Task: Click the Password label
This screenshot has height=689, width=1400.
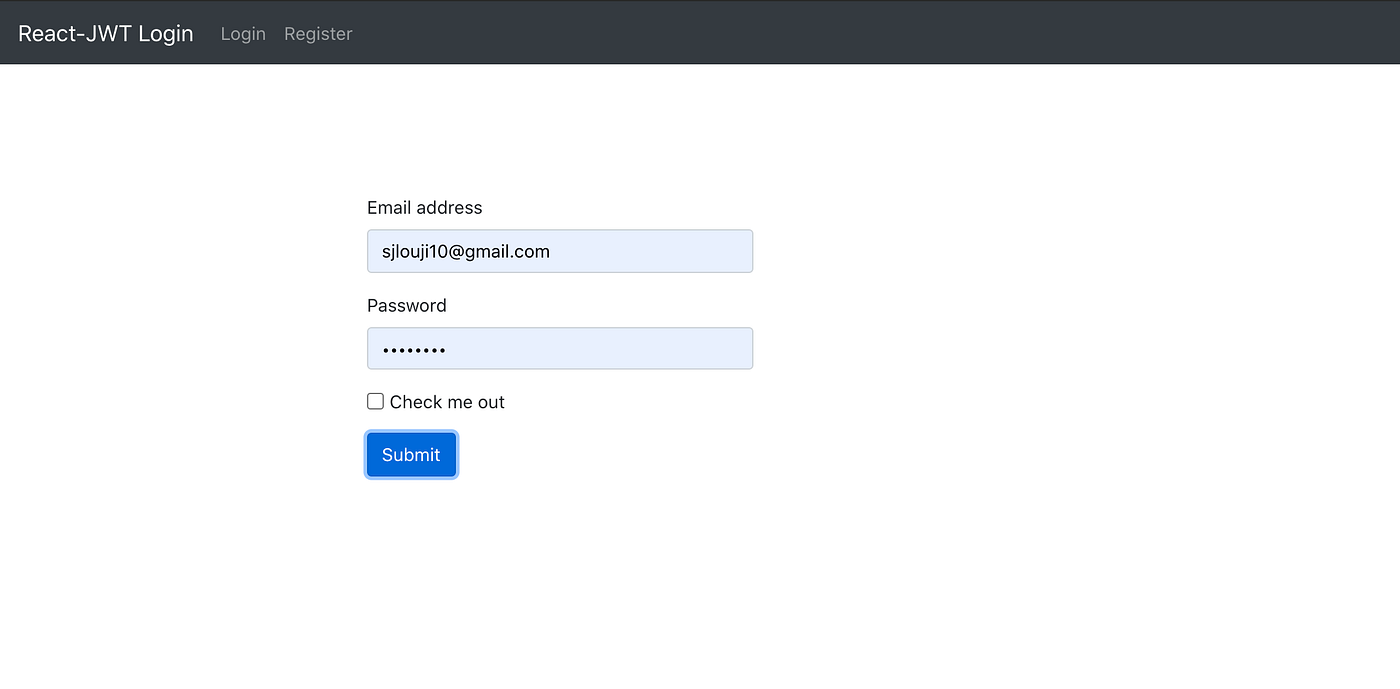Action: point(406,305)
